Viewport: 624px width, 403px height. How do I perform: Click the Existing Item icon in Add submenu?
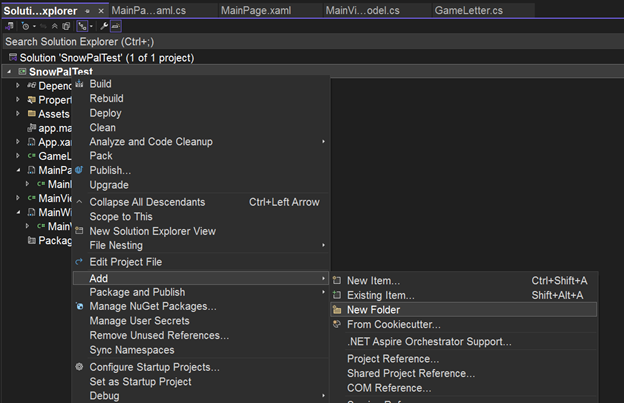(337, 295)
